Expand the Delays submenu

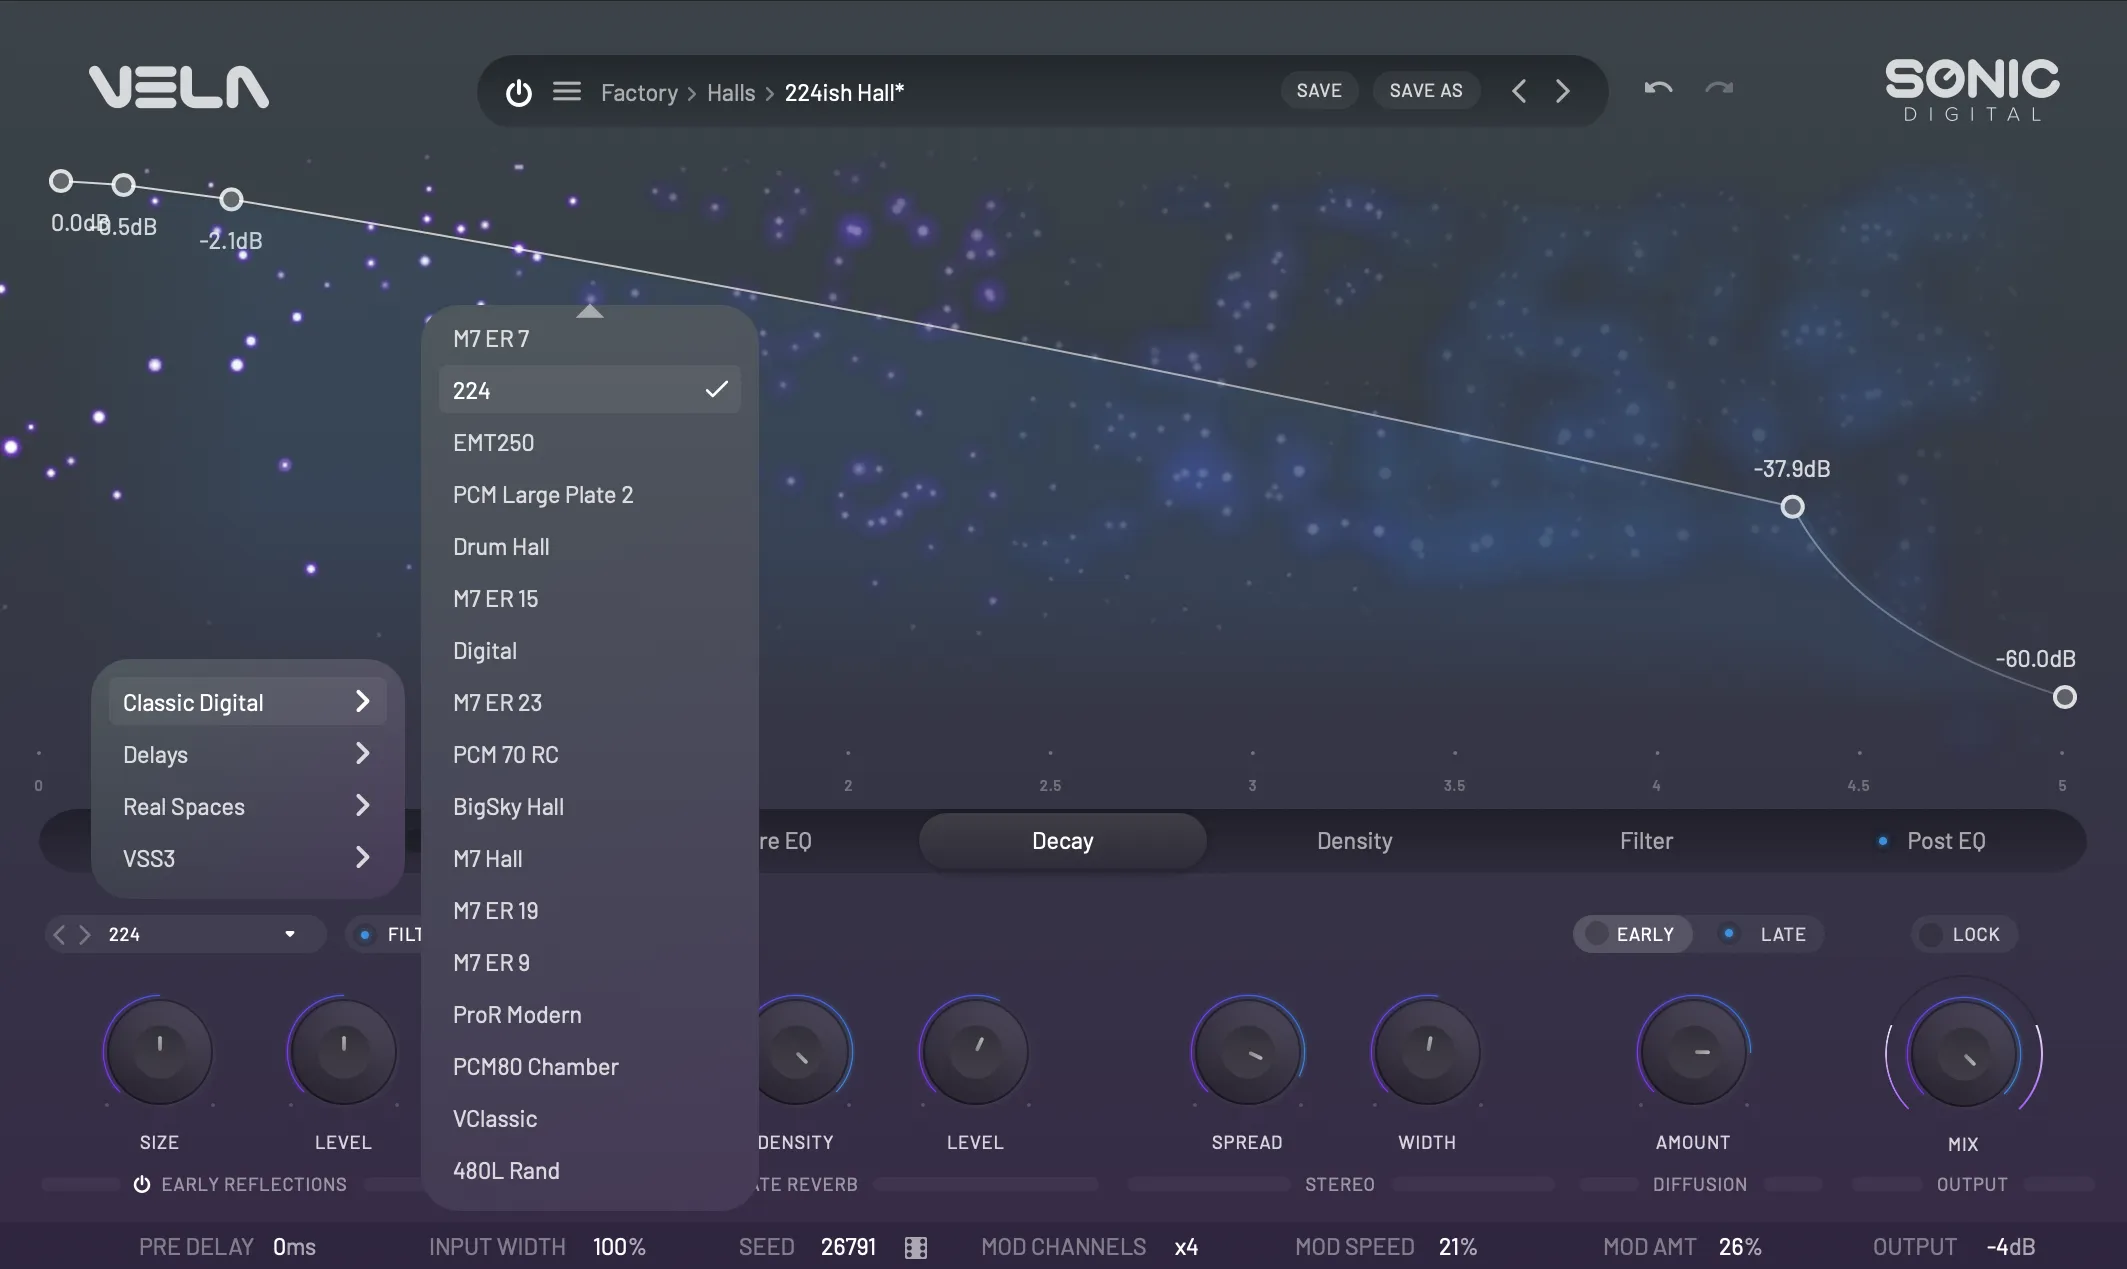[247, 754]
